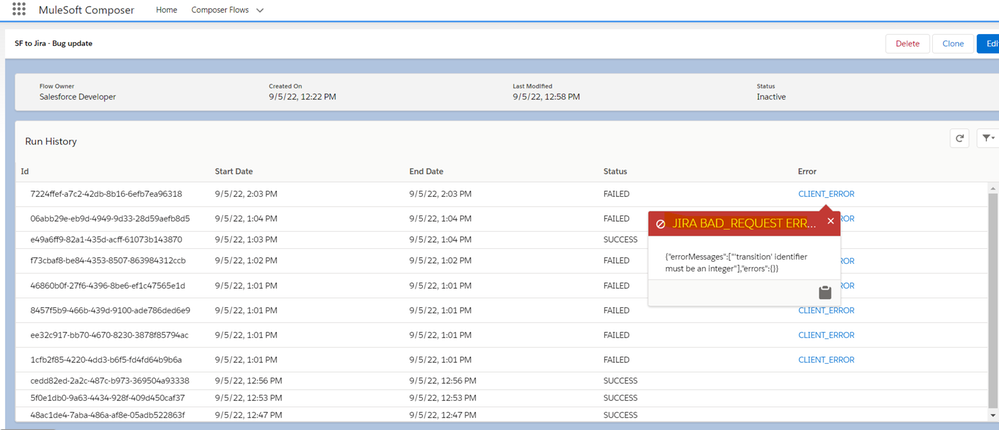Click the Run History vertical scrollbar
The width and height of the screenshot is (999, 430).
point(993,299)
